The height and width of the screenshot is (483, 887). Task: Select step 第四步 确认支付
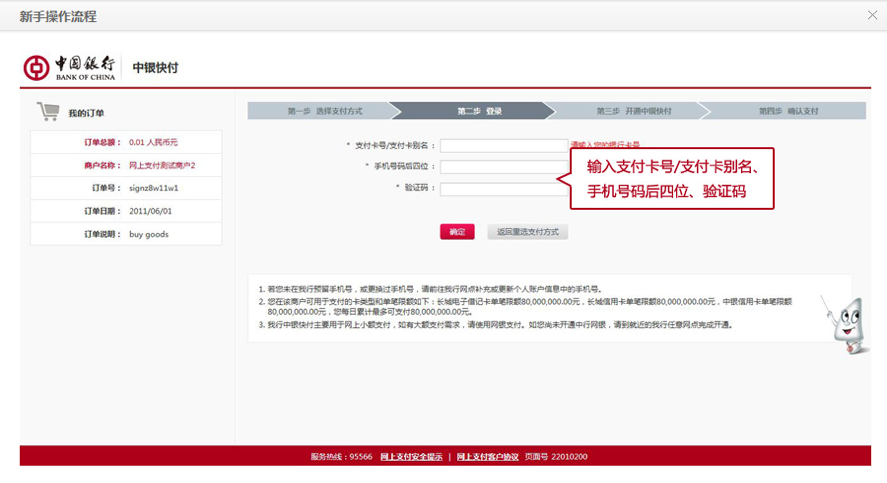(788, 111)
